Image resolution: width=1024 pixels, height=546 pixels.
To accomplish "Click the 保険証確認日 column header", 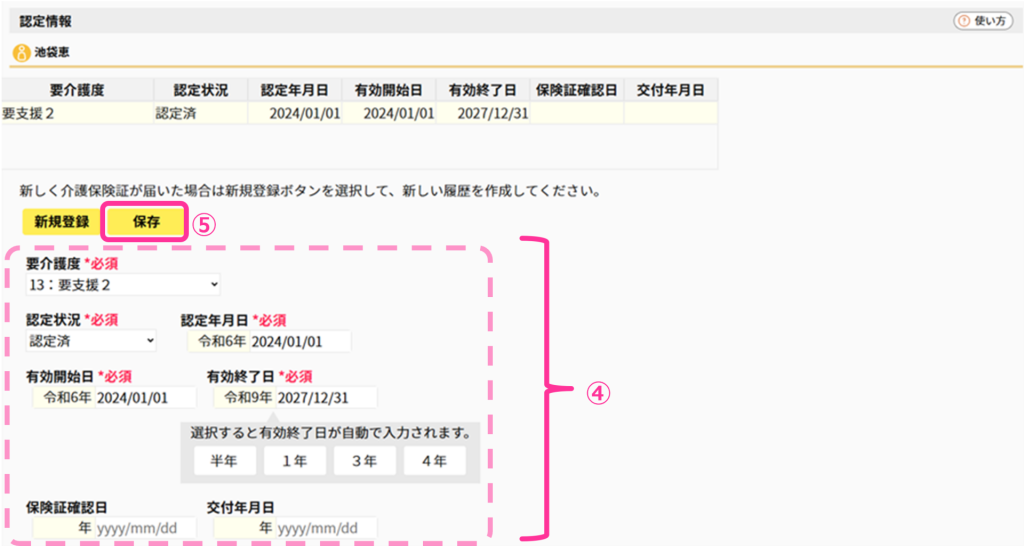I will pos(577,91).
